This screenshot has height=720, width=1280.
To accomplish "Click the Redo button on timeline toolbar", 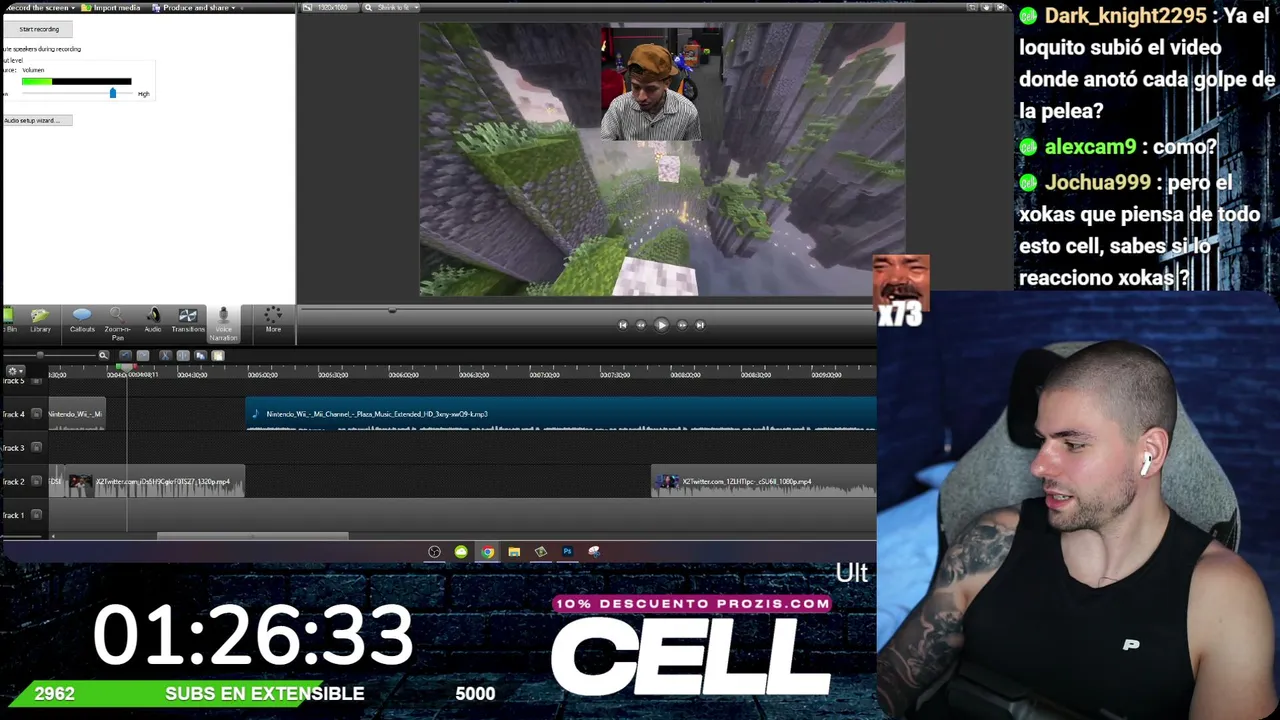I will (x=143, y=355).
